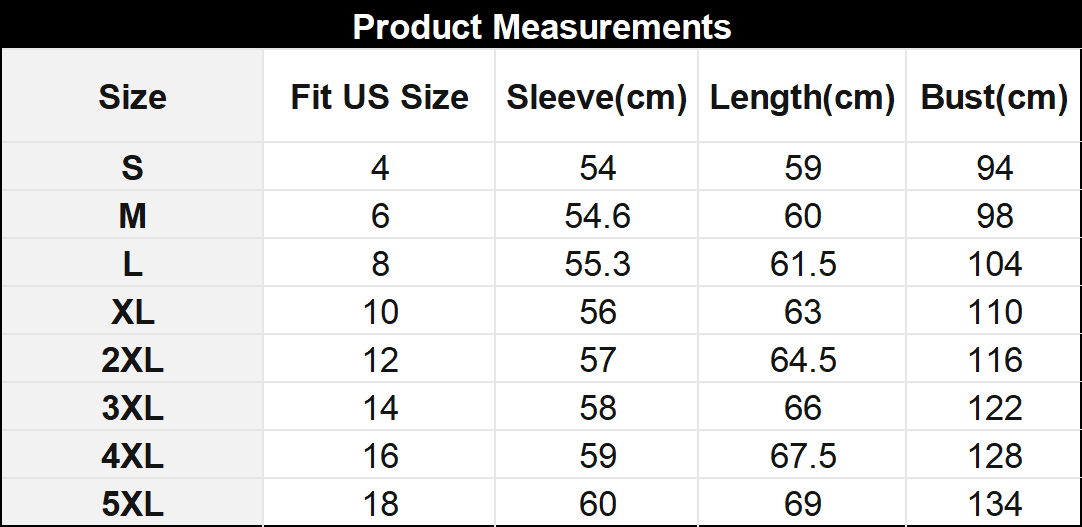Click the bust value 134 cell

[x=994, y=504]
